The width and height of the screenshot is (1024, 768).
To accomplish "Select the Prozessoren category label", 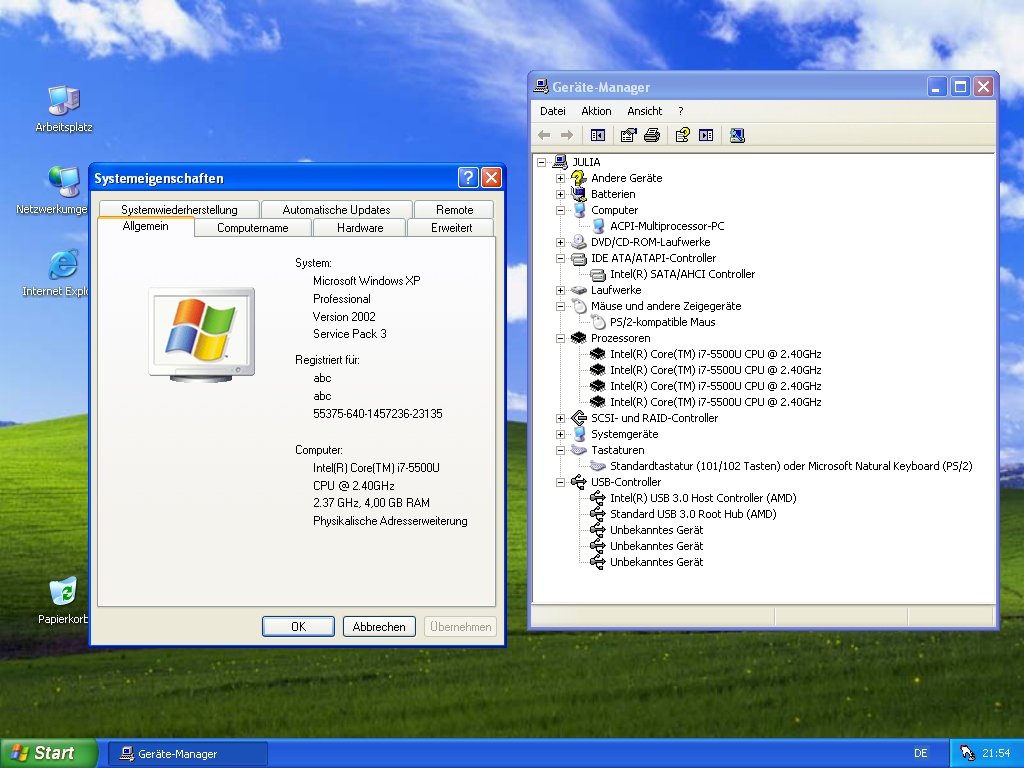I will pyautogui.click(x=620, y=338).
